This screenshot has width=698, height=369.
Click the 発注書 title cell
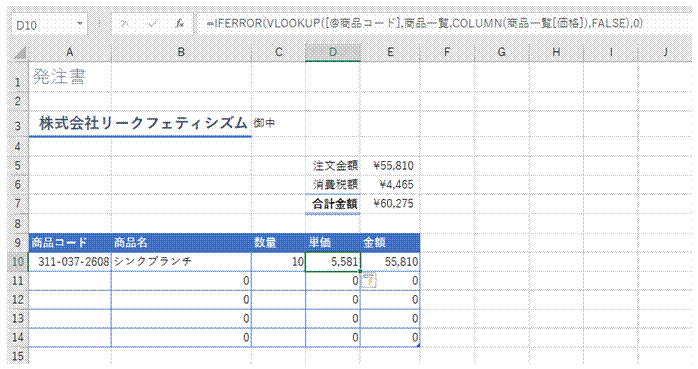click(70, 77)
